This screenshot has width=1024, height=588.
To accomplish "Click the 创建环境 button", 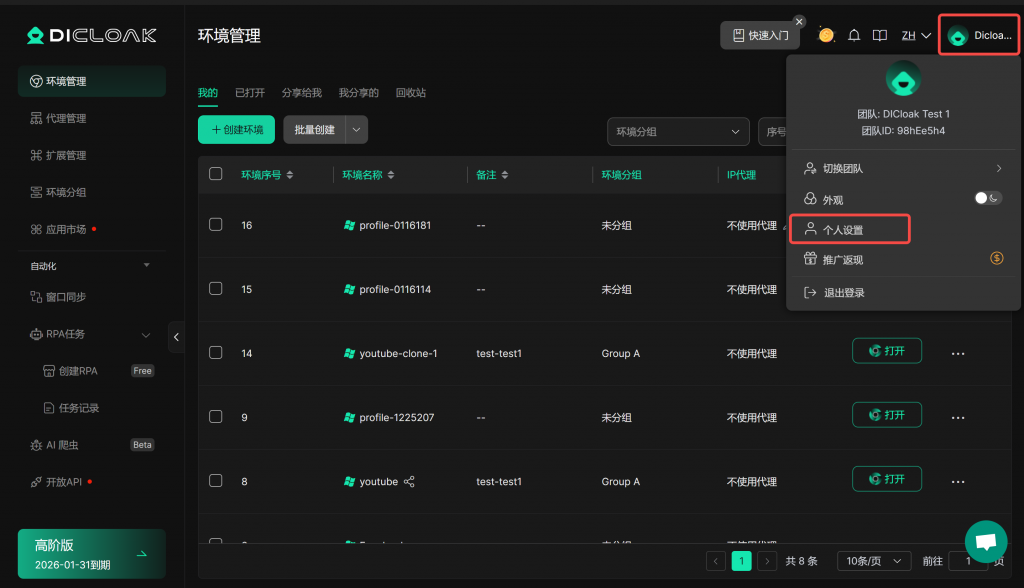I will coord(236,130).
